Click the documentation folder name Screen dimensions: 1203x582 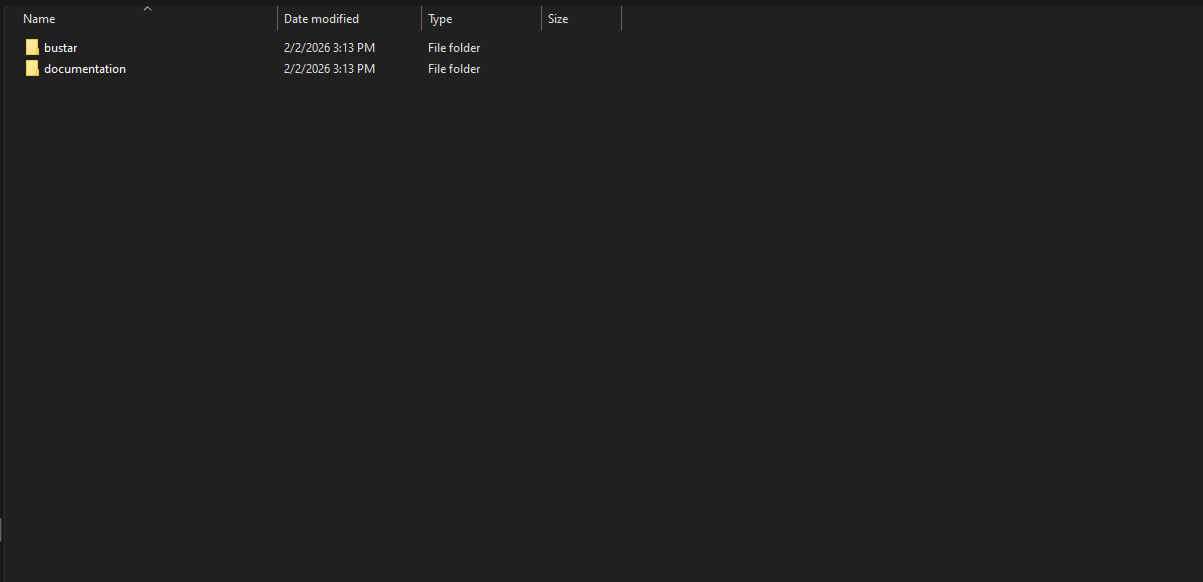click(x=85, y=69)
